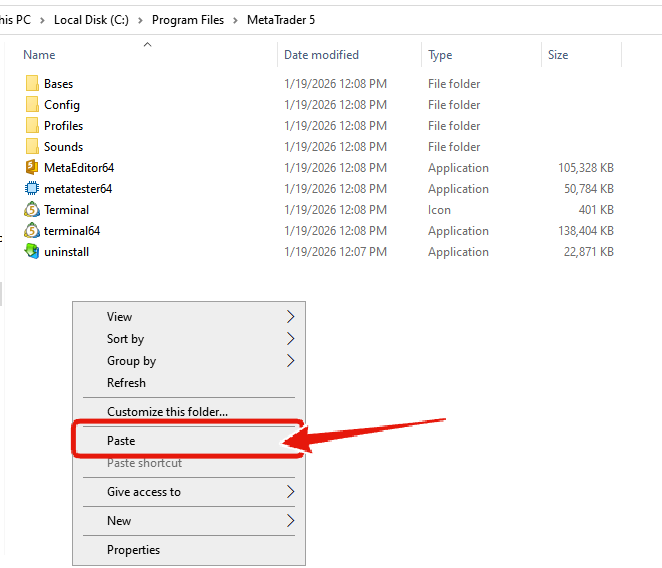Sort by the Size column header
This screenshot has height=568, width=662.
click(x=558, y=55)
